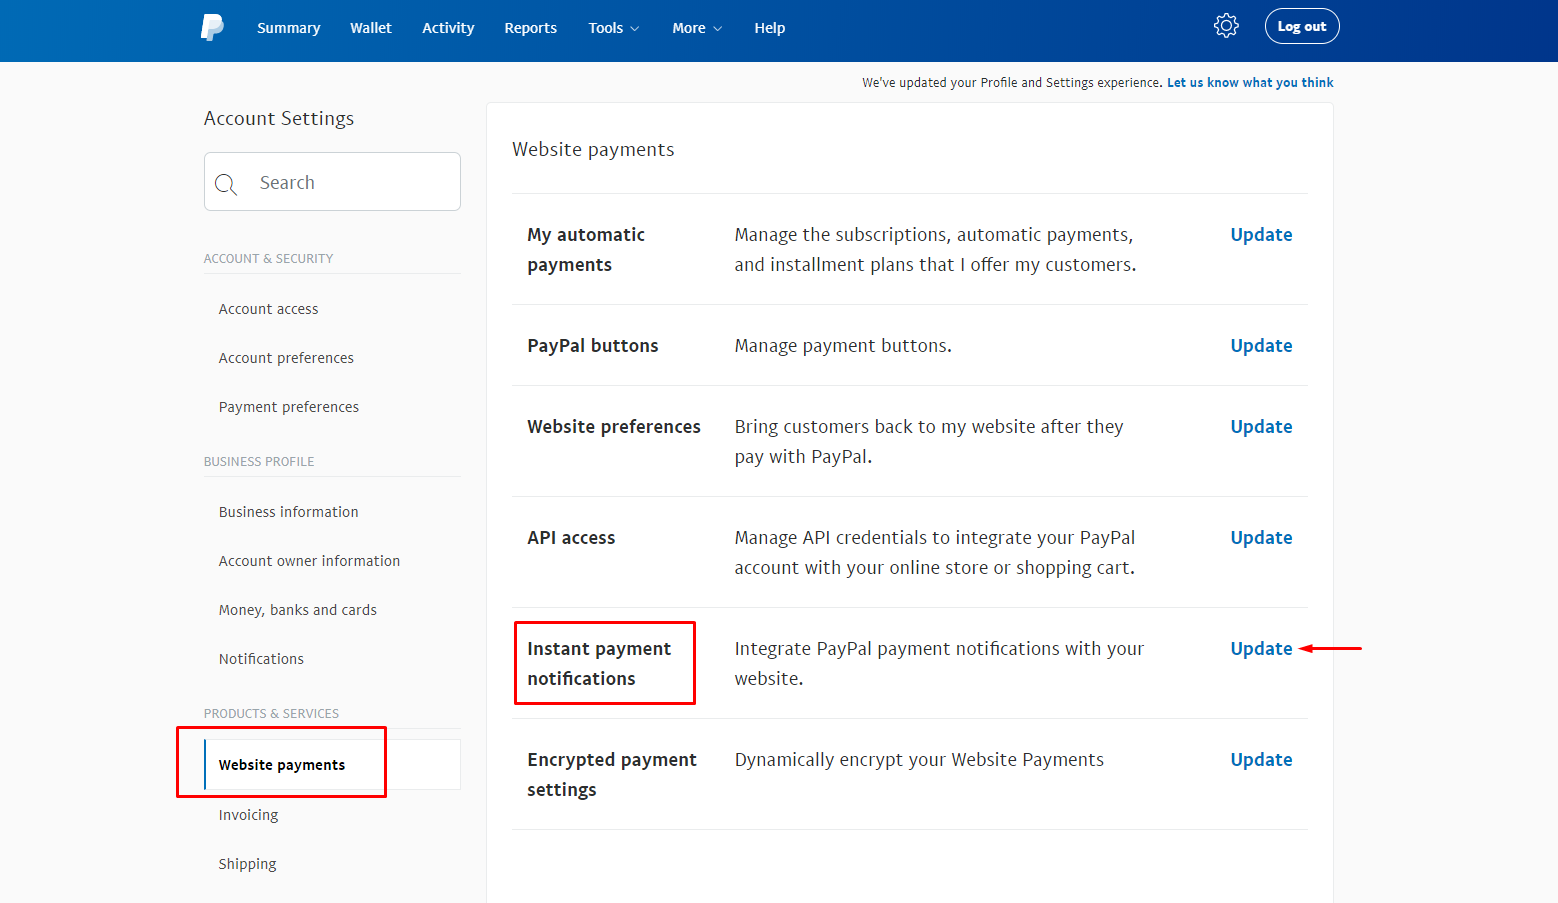The image size is (1558, 903).
Task: Go to the Wallet page
Action: click(x=371, y=28)
